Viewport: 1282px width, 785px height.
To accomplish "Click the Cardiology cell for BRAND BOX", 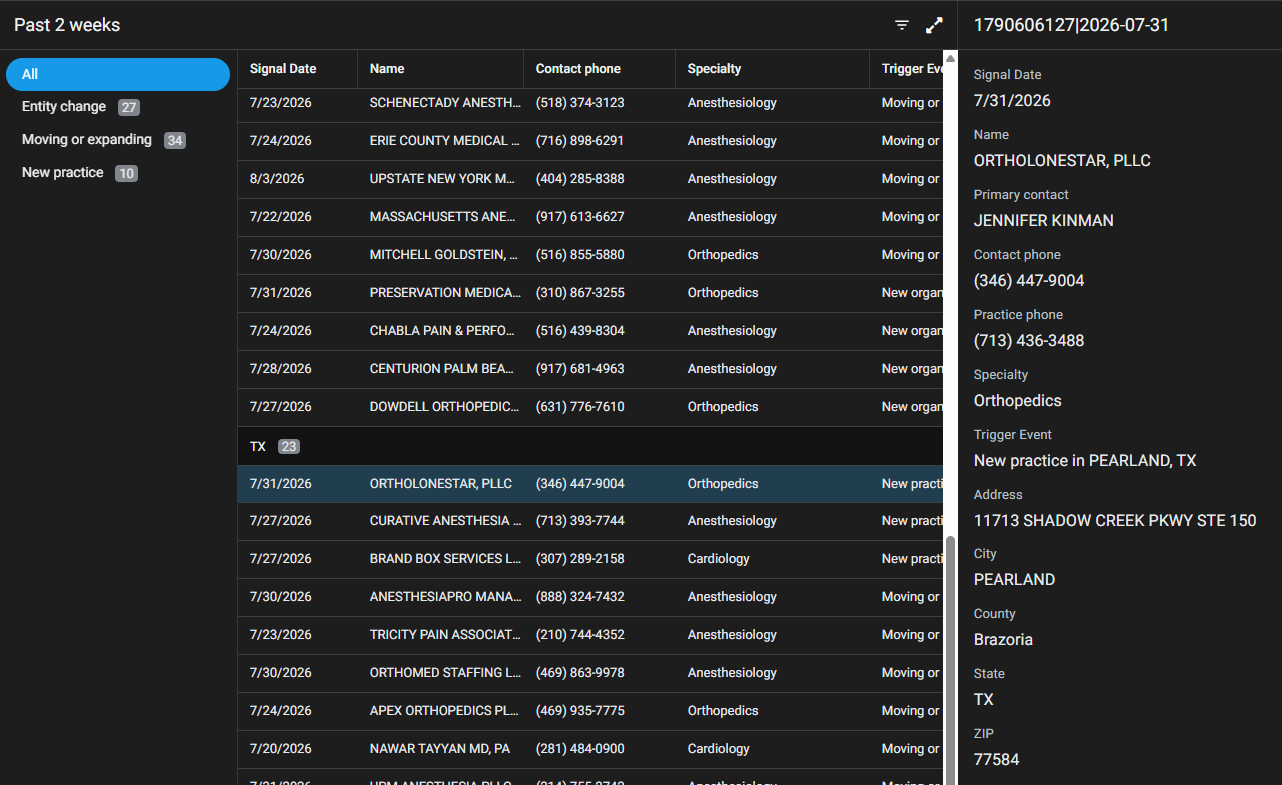I will click(718, 559).
